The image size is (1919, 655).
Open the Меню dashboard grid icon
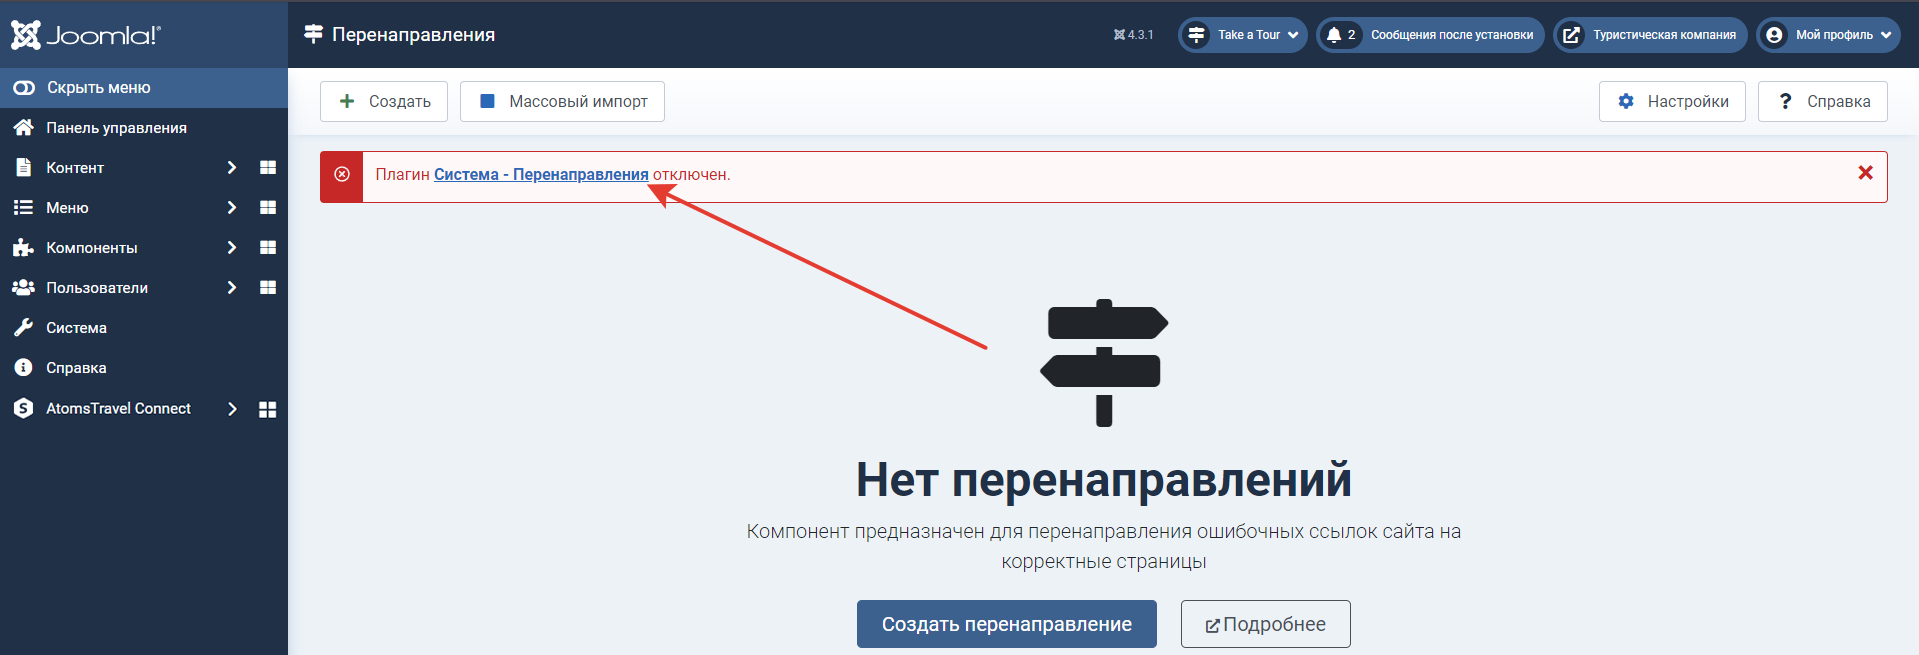[268, 208]
